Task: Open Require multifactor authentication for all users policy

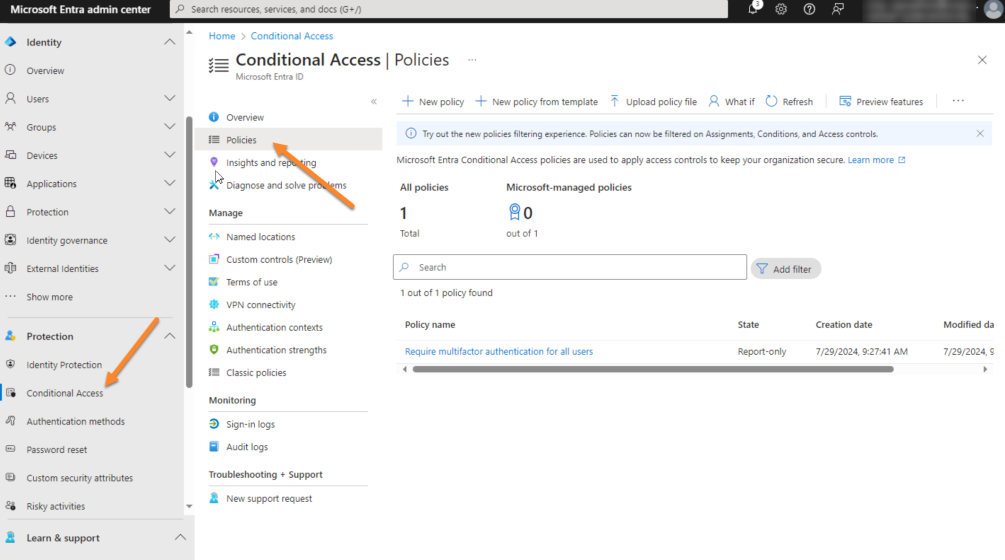Action: [x=499, y=351]
